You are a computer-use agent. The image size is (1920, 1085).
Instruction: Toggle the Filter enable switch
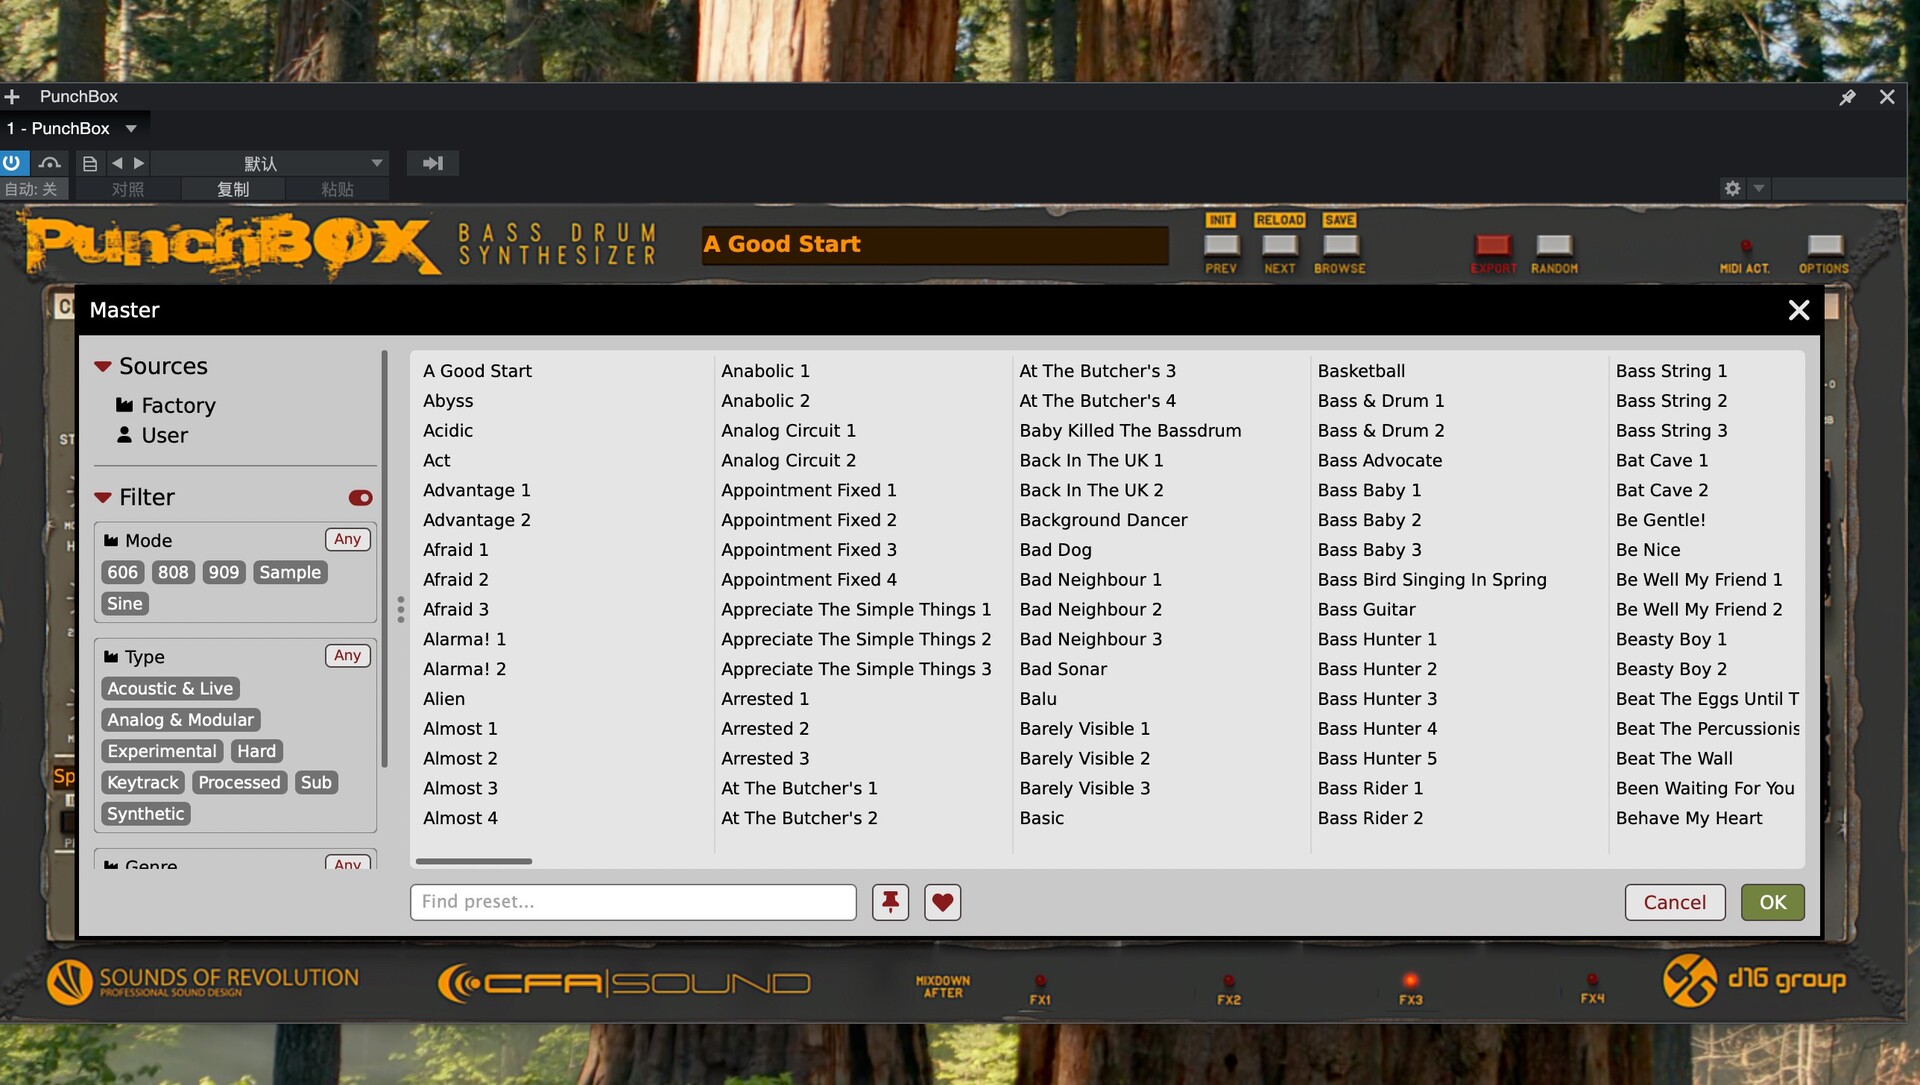point(360,498)
